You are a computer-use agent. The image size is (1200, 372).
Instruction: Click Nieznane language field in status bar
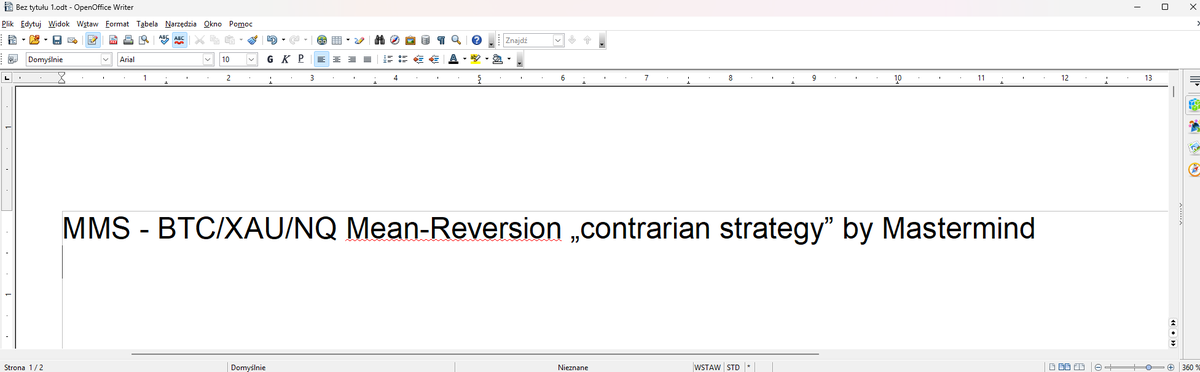[x=573, y=367]
